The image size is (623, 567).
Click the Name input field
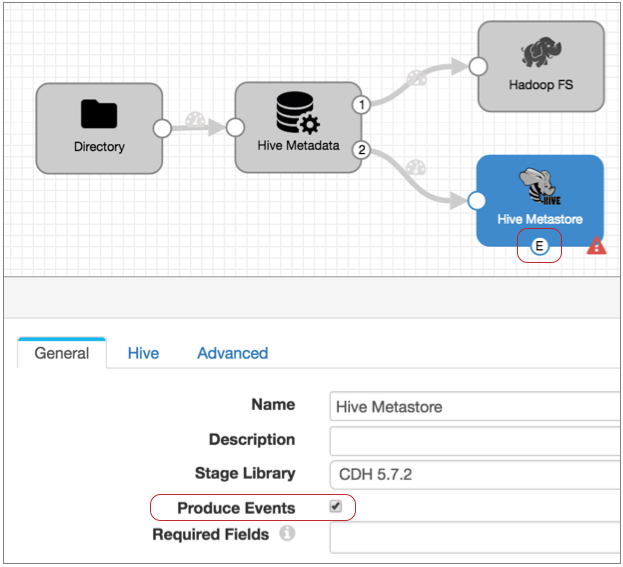click(474, 407)
